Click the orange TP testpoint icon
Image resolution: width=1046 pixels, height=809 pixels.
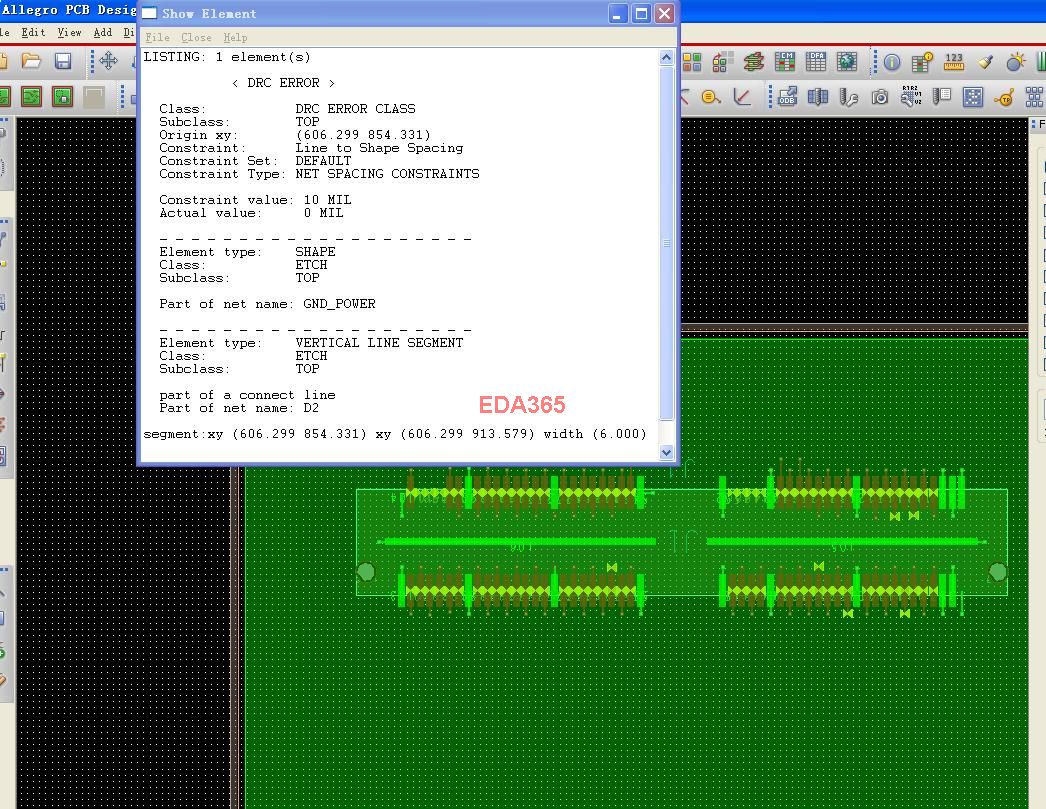click(1003, 97)
